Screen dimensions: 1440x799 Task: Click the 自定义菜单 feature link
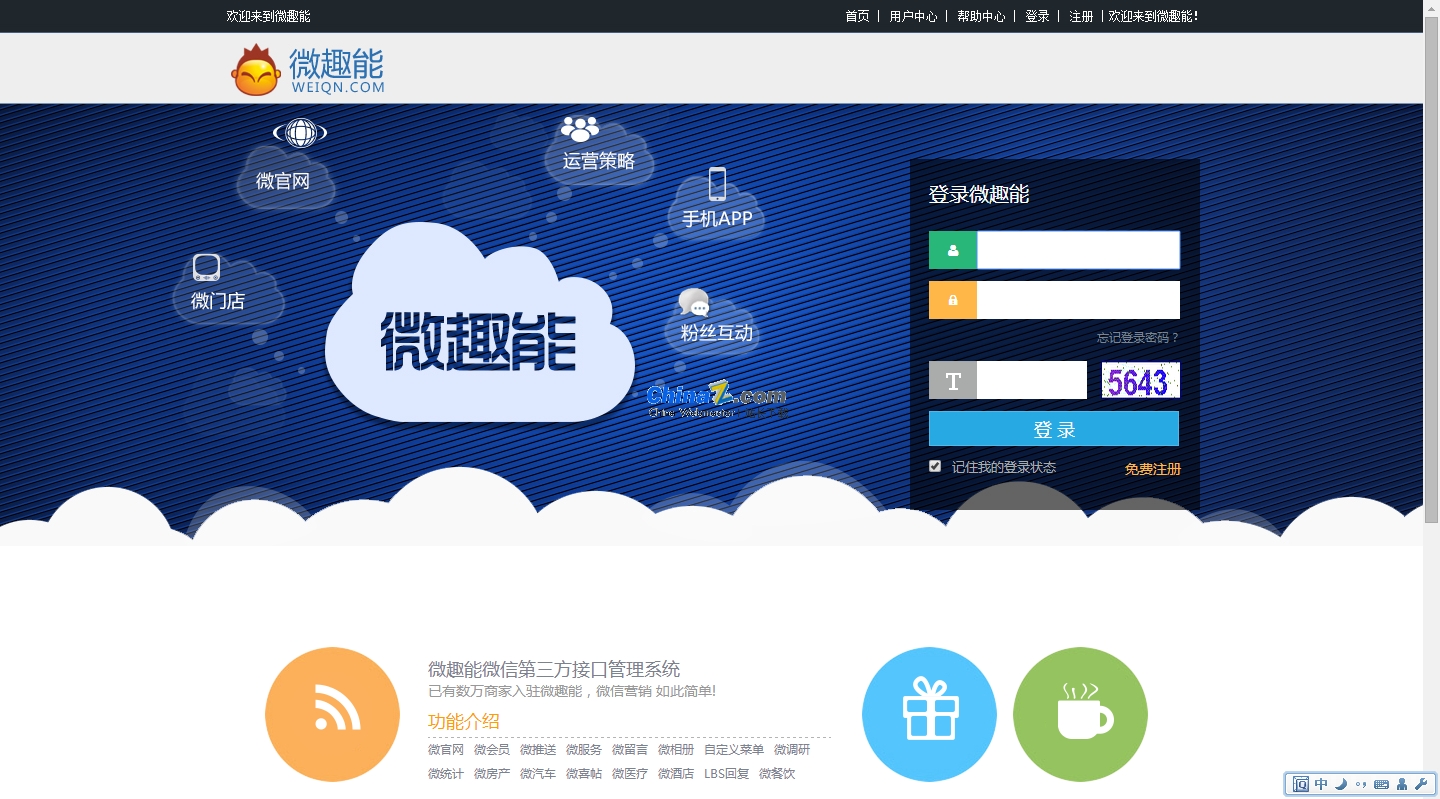pos(734,750)
